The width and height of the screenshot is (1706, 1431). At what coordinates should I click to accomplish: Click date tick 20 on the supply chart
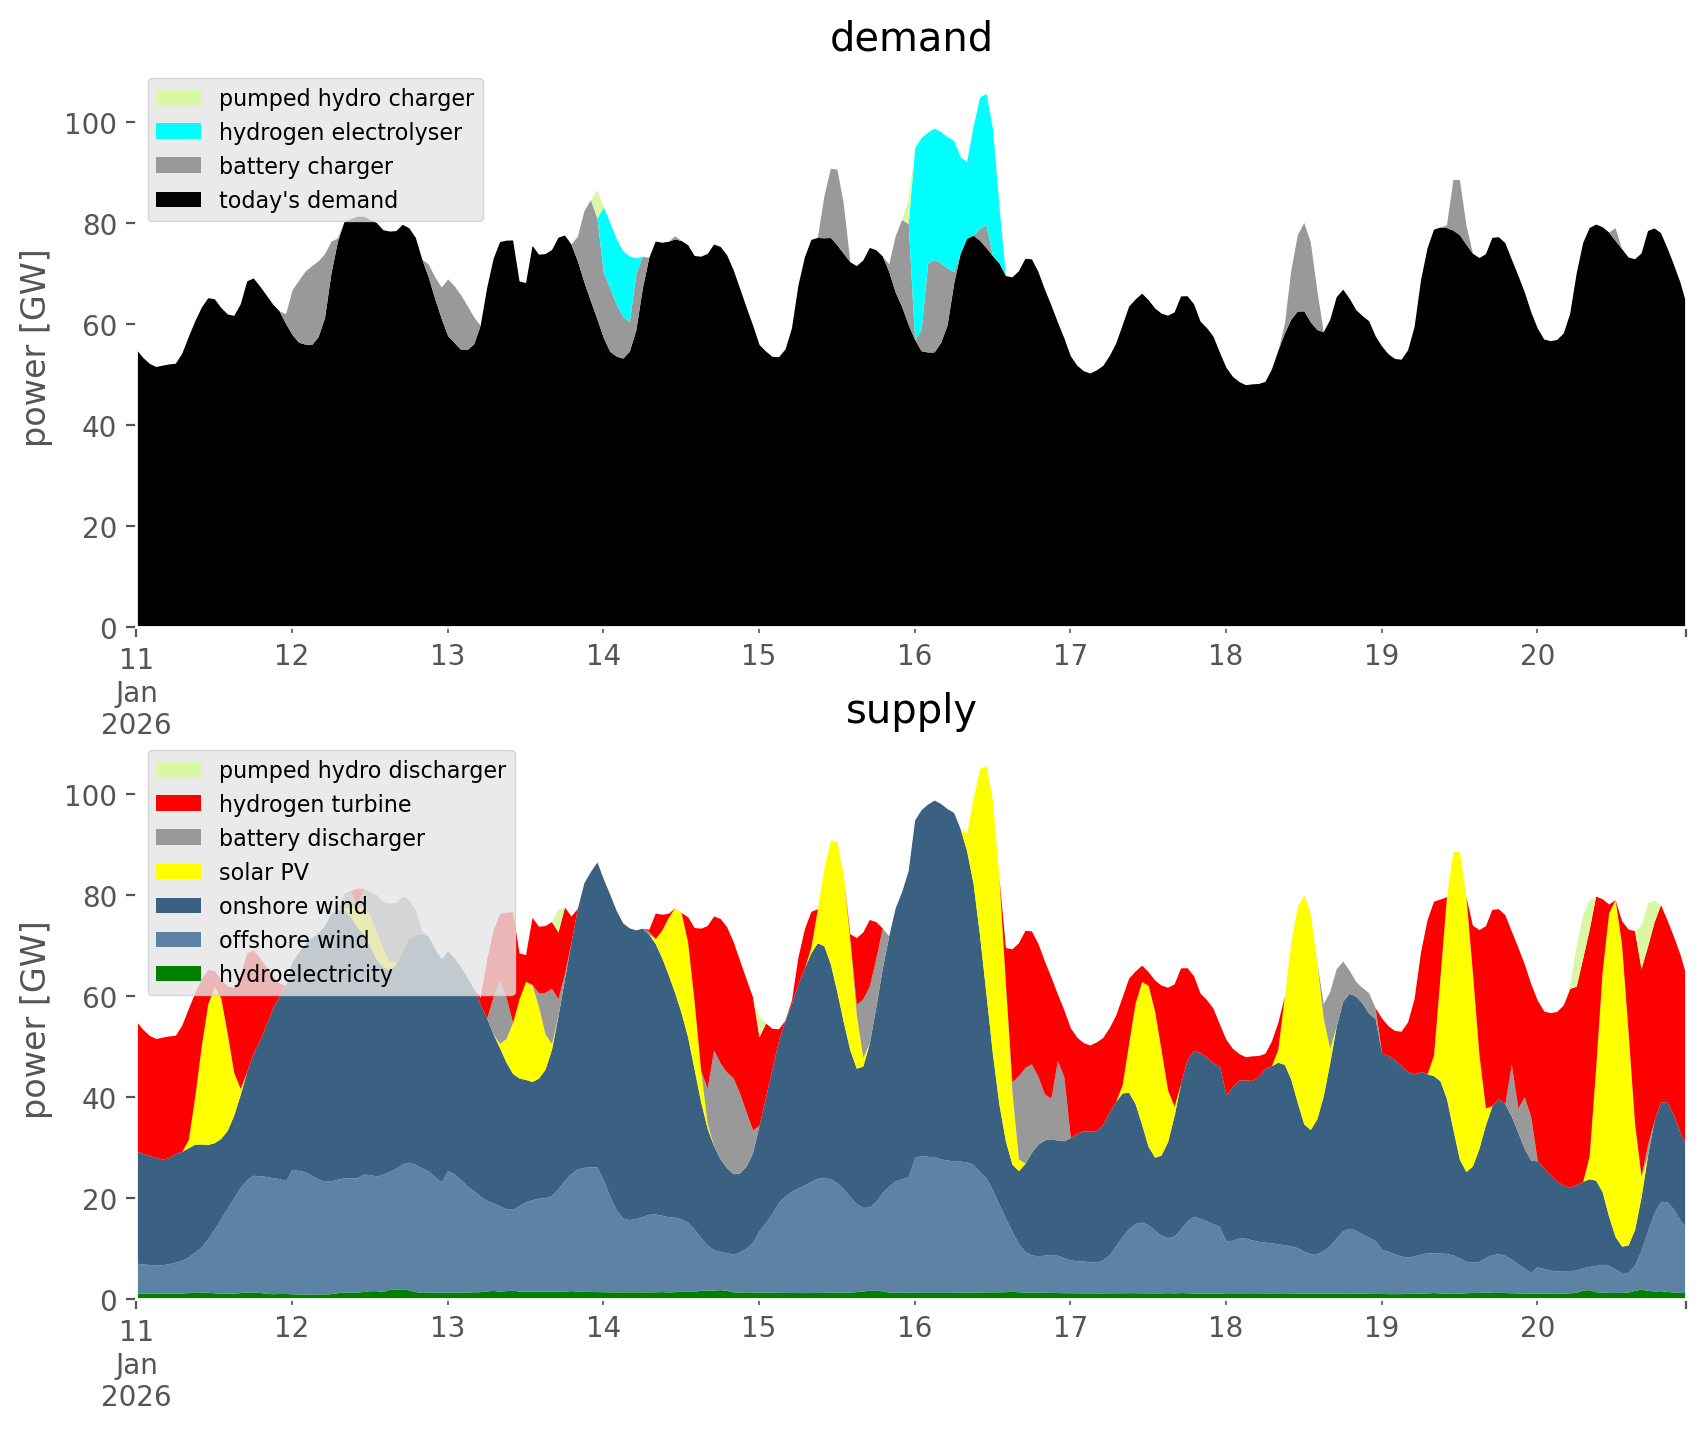(x=1537, y=1328)
